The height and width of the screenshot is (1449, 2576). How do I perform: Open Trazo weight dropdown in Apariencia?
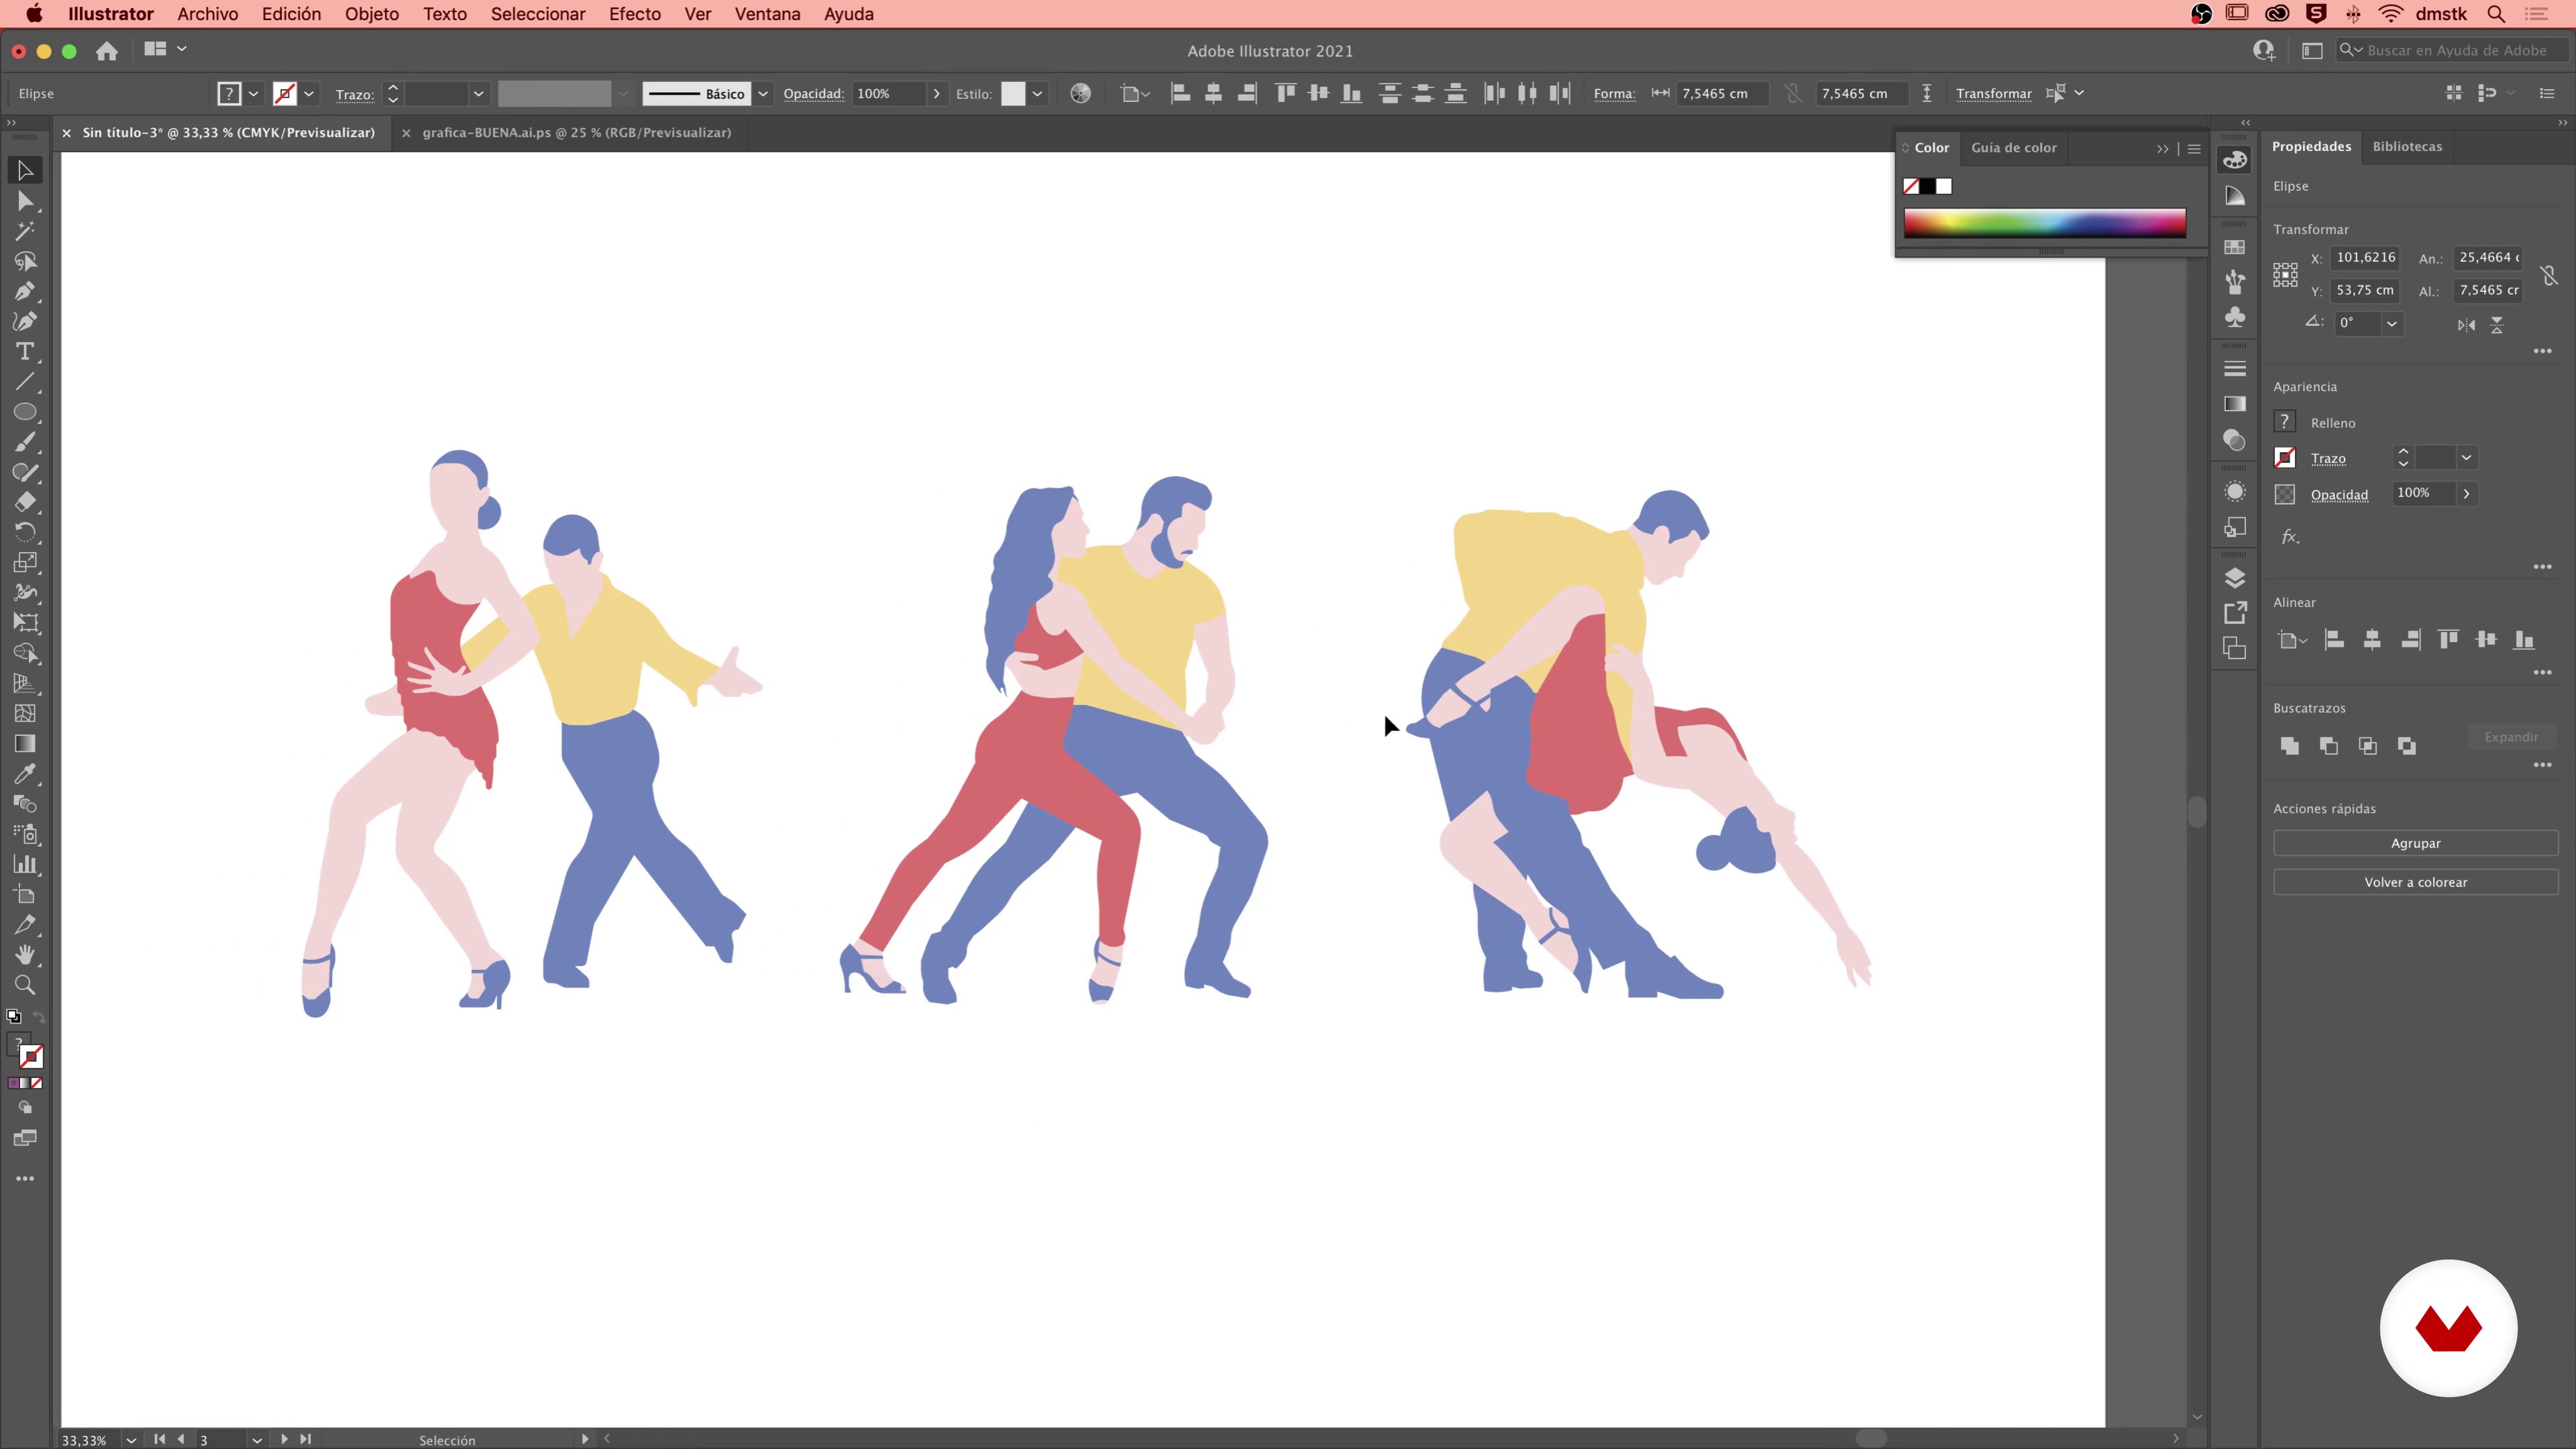(2466, 458)
